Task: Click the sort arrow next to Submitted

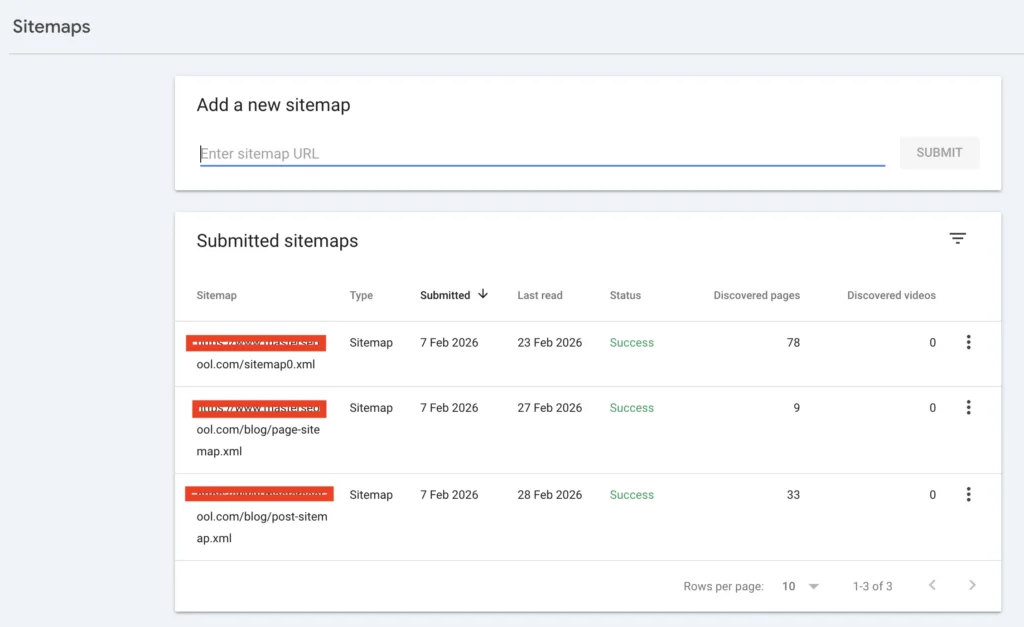Action: point(483,295)
